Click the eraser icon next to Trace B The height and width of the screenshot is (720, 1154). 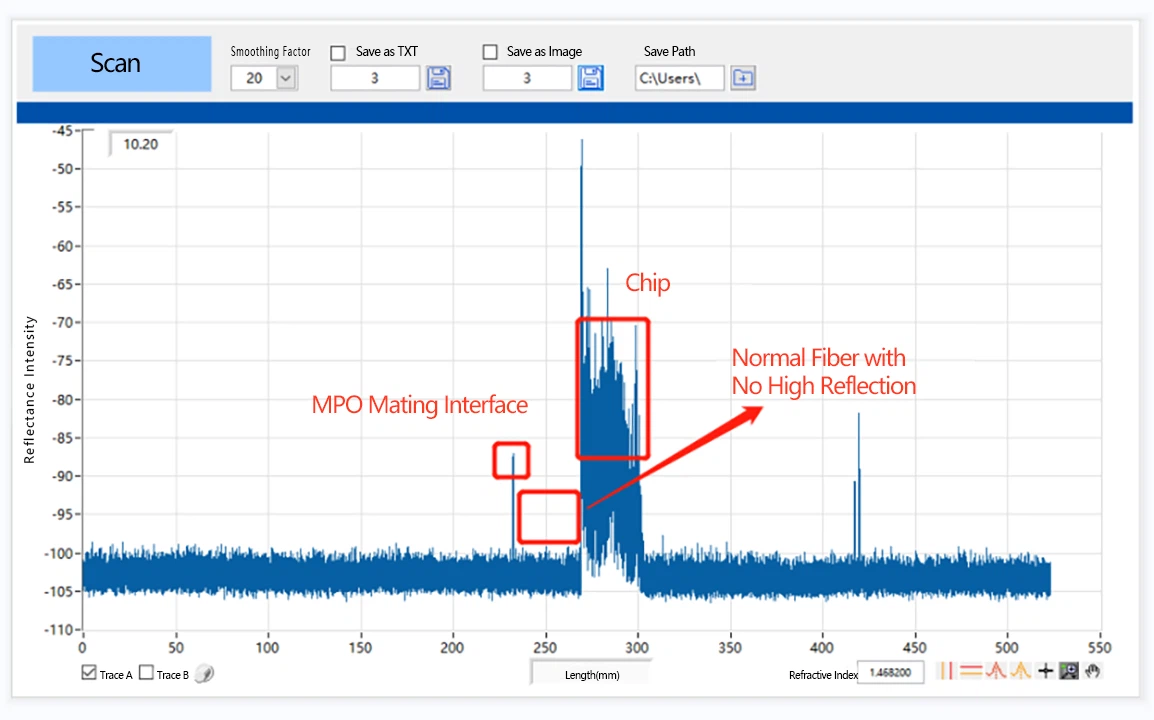click(204, 673)
